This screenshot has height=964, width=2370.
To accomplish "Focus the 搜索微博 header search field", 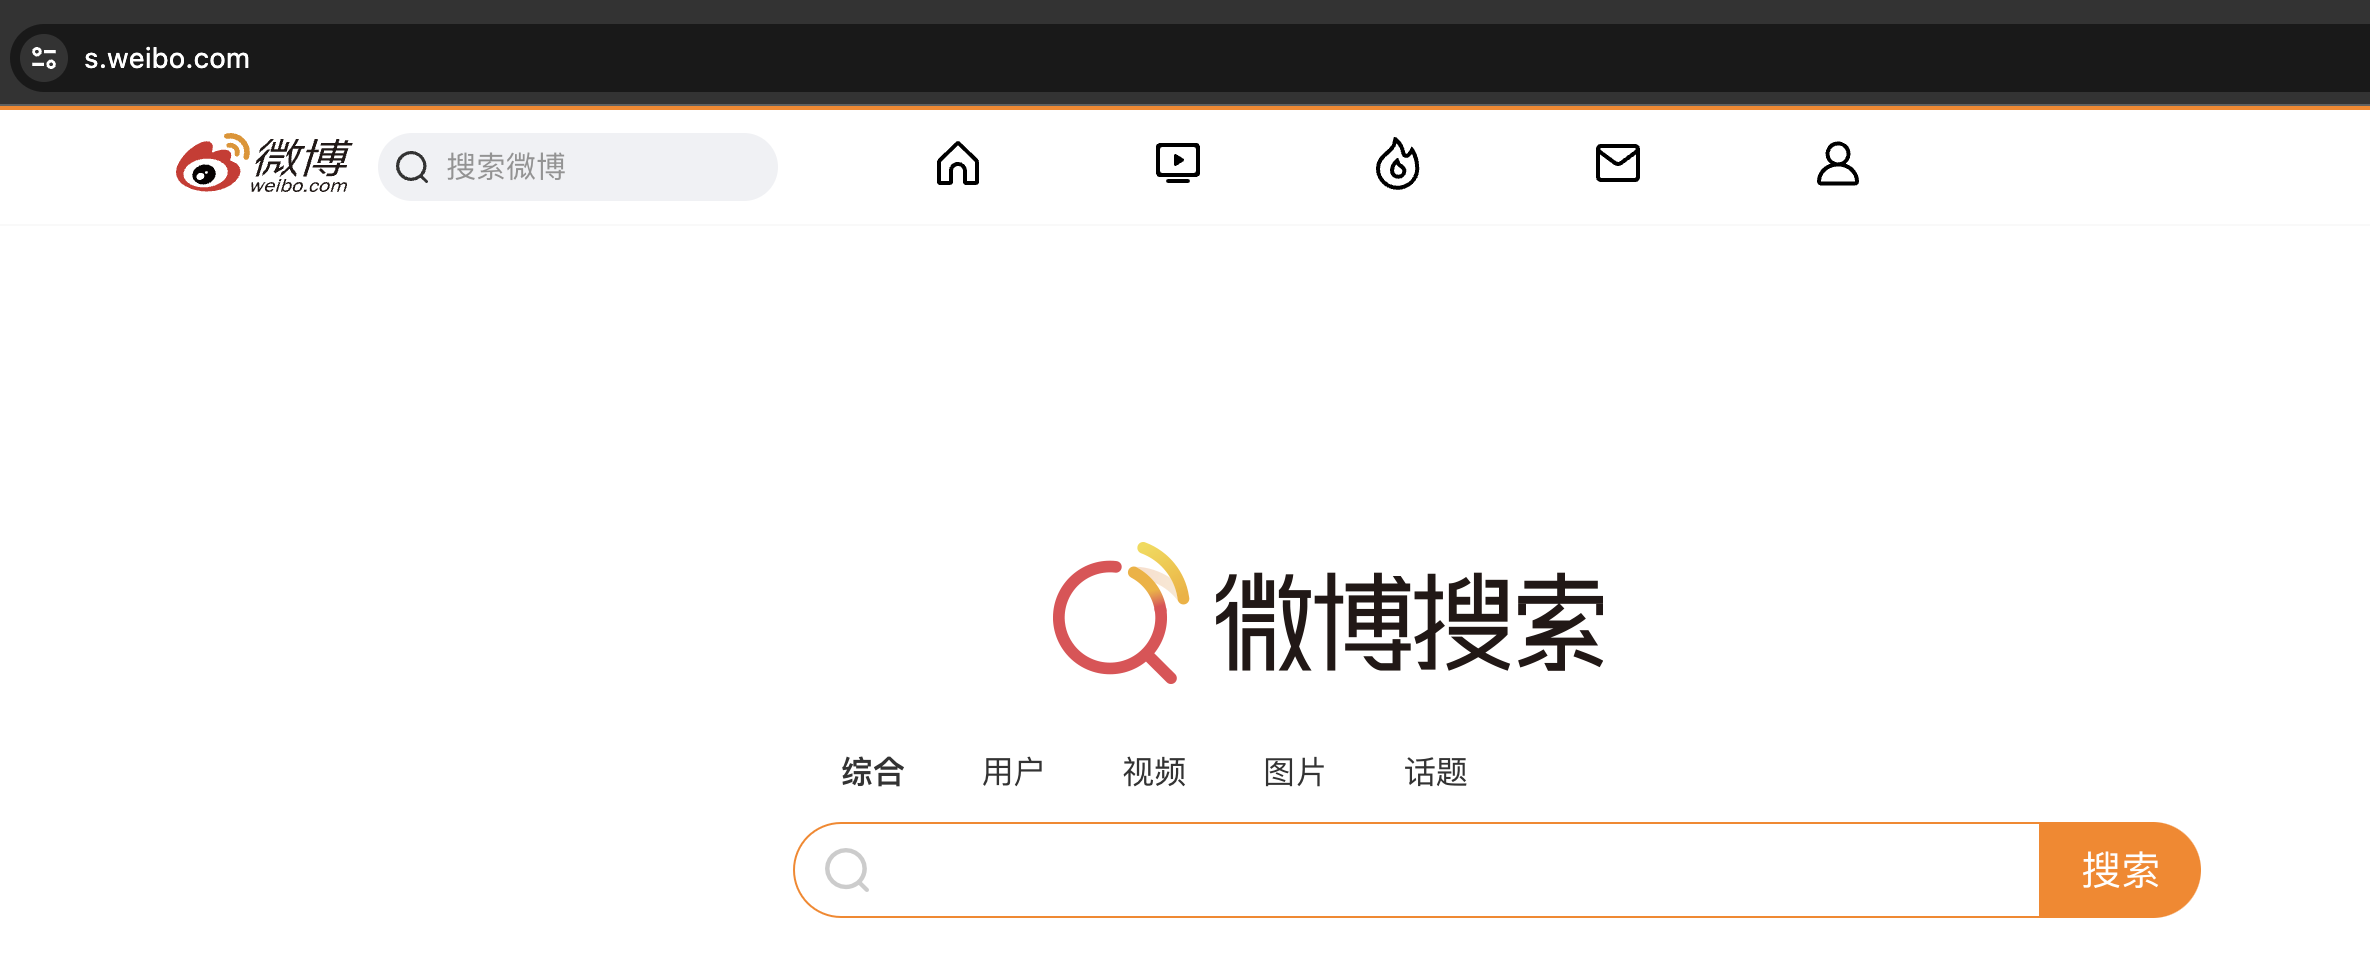I will point(578,167).
